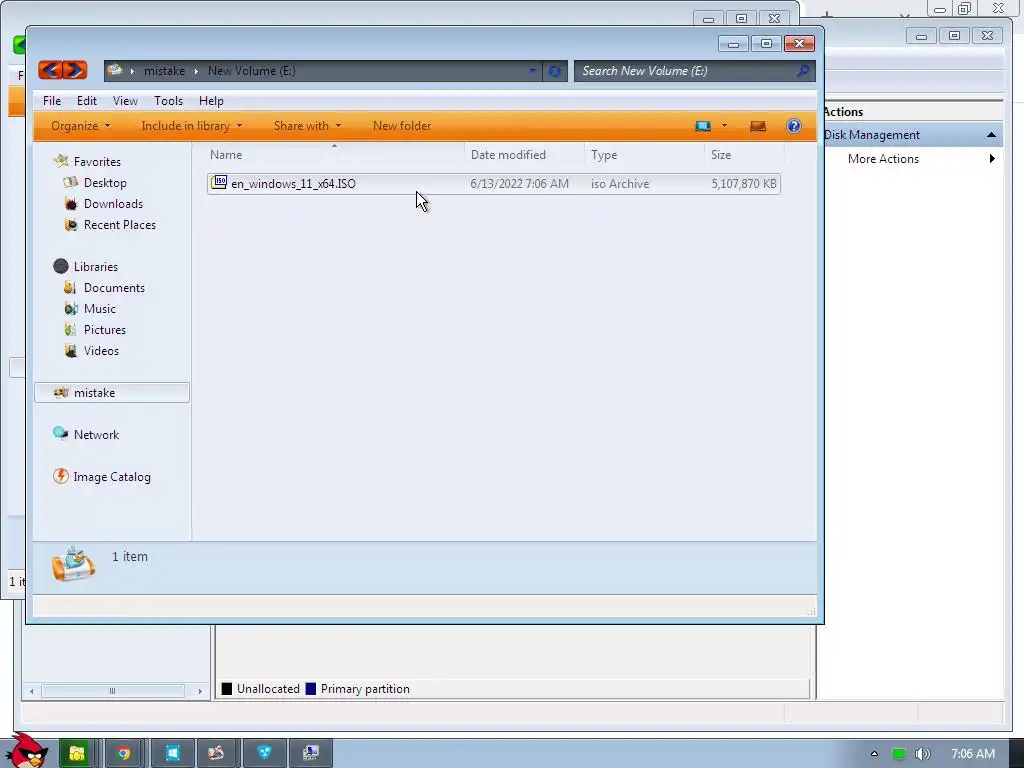1024x768 pixels.
Task: Open the address bar history dropdown
Action: (x=532, y=71)
